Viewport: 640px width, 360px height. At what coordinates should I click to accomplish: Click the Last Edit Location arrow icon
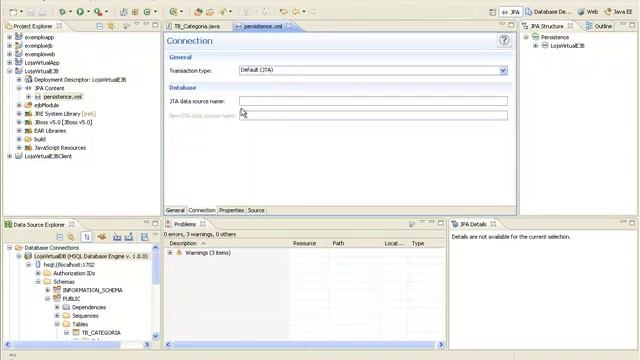[283, 12]
